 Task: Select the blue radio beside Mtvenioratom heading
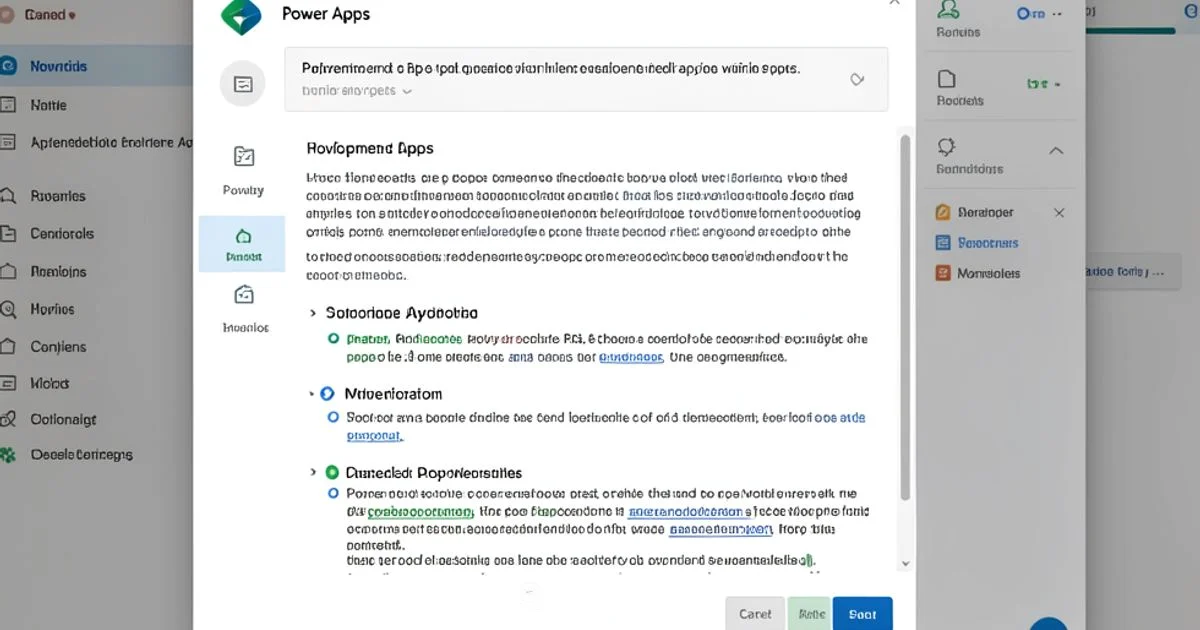pyautogui.click(x=327, y=394)
